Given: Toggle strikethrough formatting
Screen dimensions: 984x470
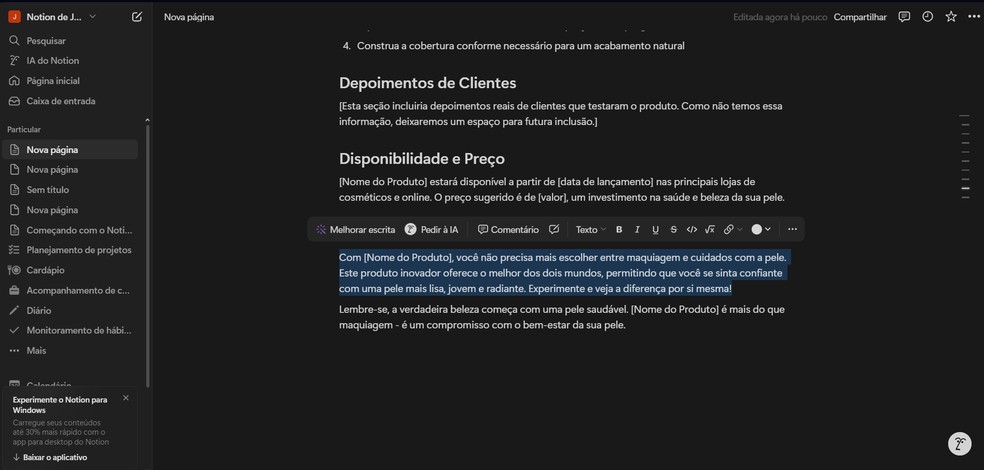Looking at the screenshot, I should click(673, 230).
